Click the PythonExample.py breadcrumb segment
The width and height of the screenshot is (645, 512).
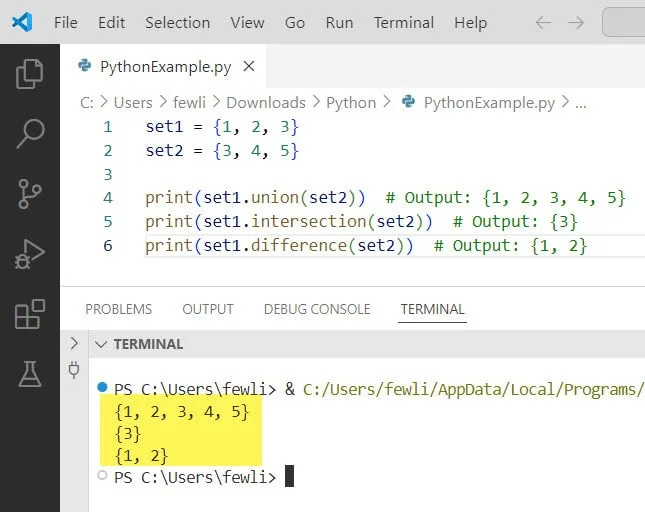[x=490, y=103]
